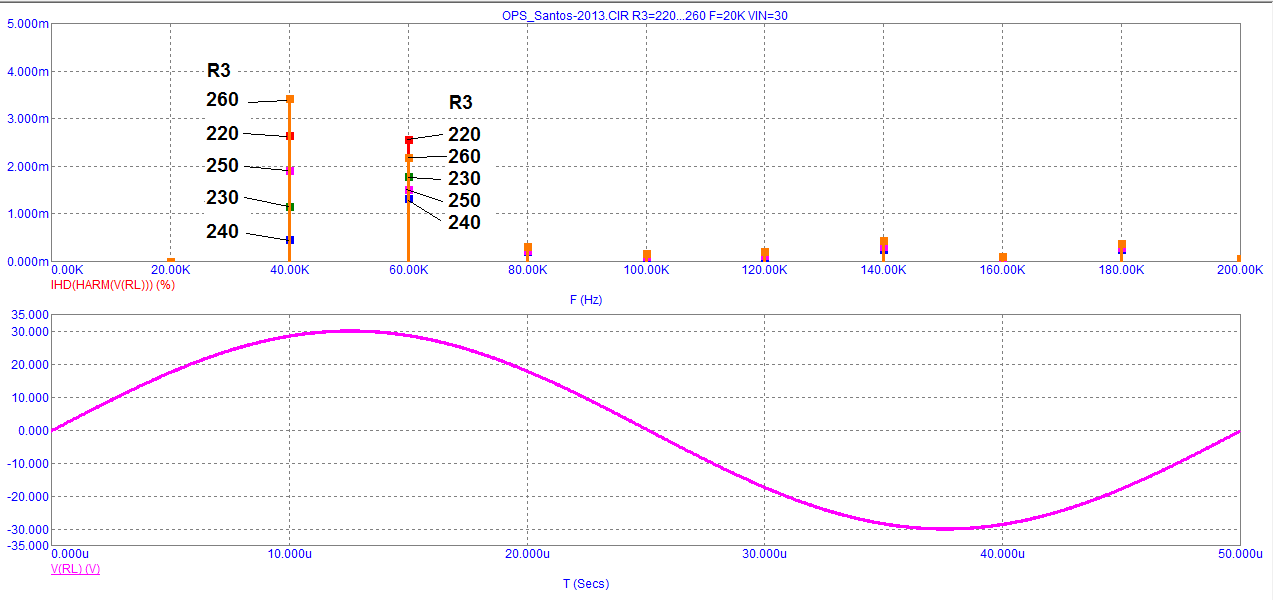Viewport: 1273px width, 600px height.
Task: Click annotation 250 beside the 60K harmonic
Action: tap(464, 201)
